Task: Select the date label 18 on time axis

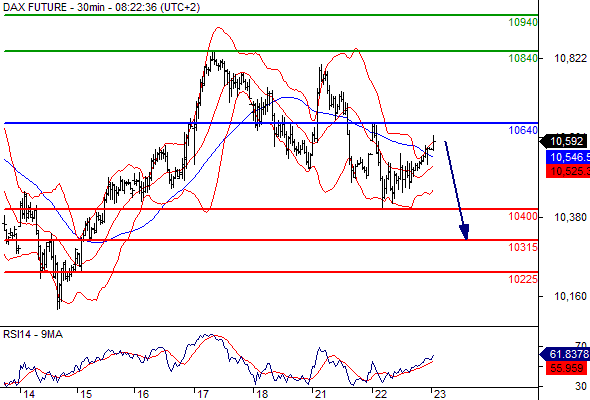Action: 262,394
